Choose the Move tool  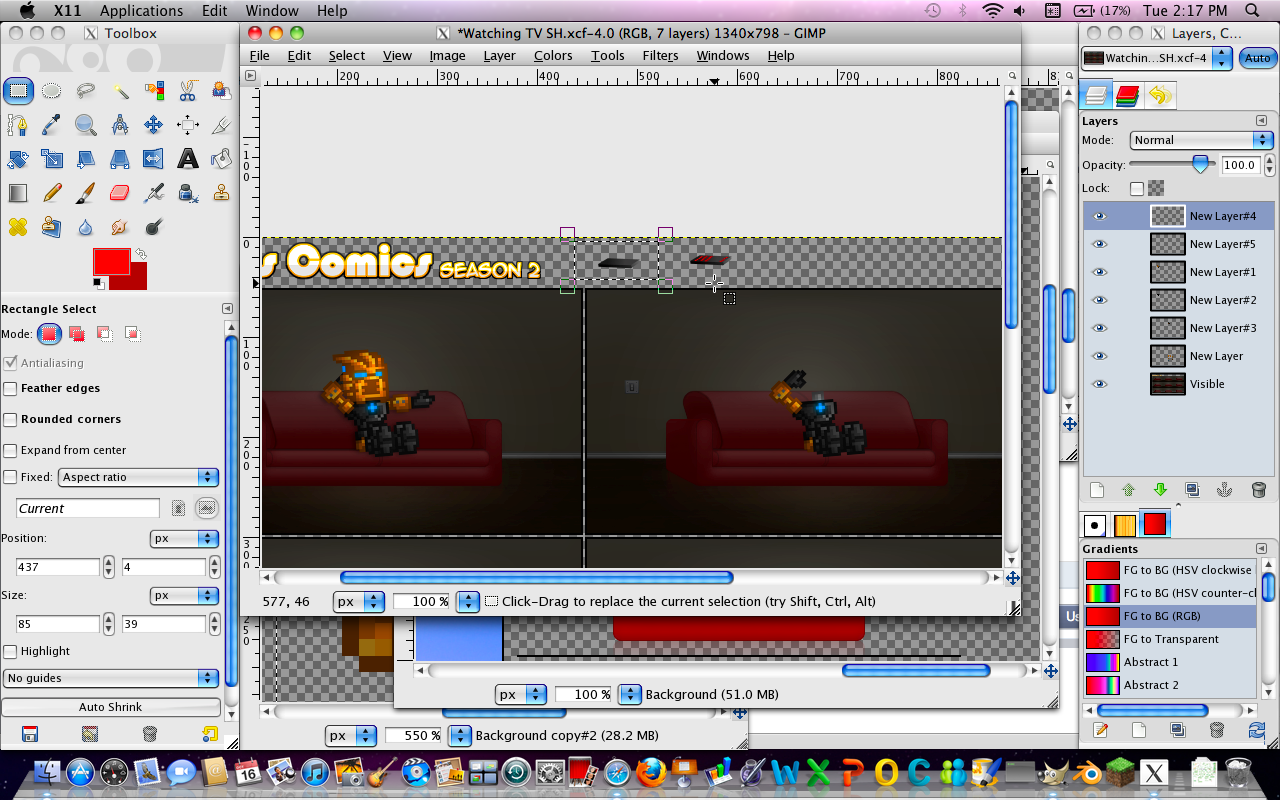(x=152, y=124)
